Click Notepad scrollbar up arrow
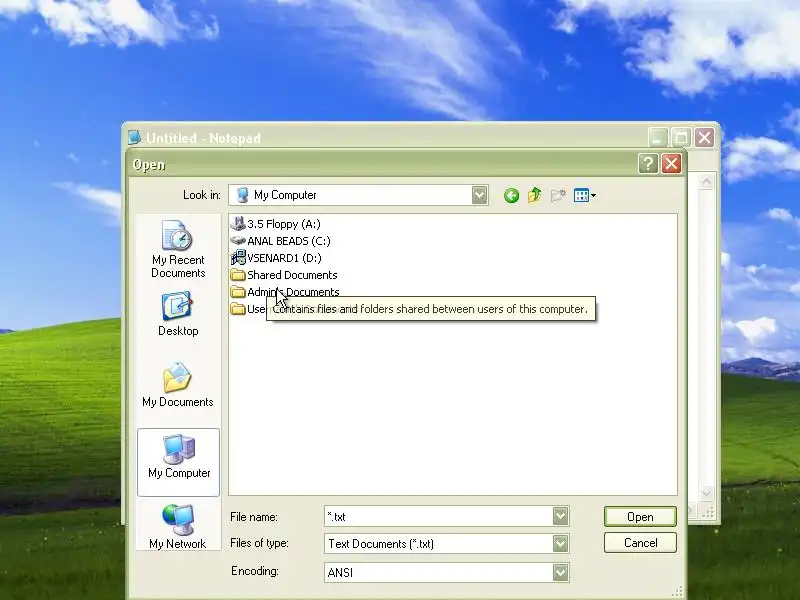The width and height of the screenshot is (800, 600). 706,181
